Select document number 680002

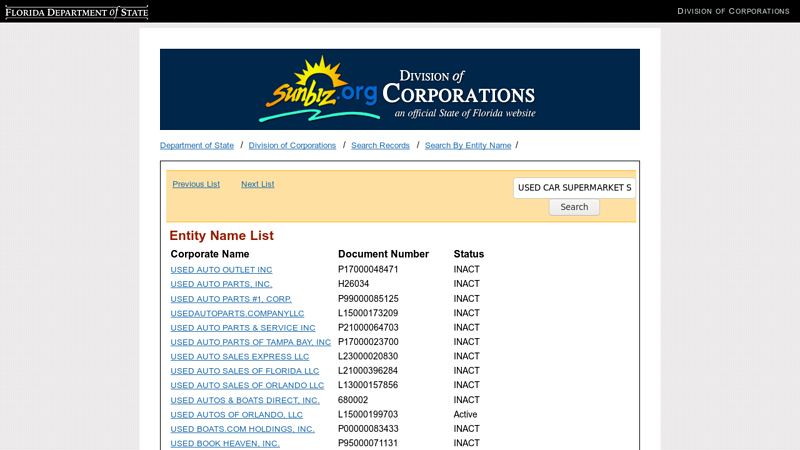point(353,400)
